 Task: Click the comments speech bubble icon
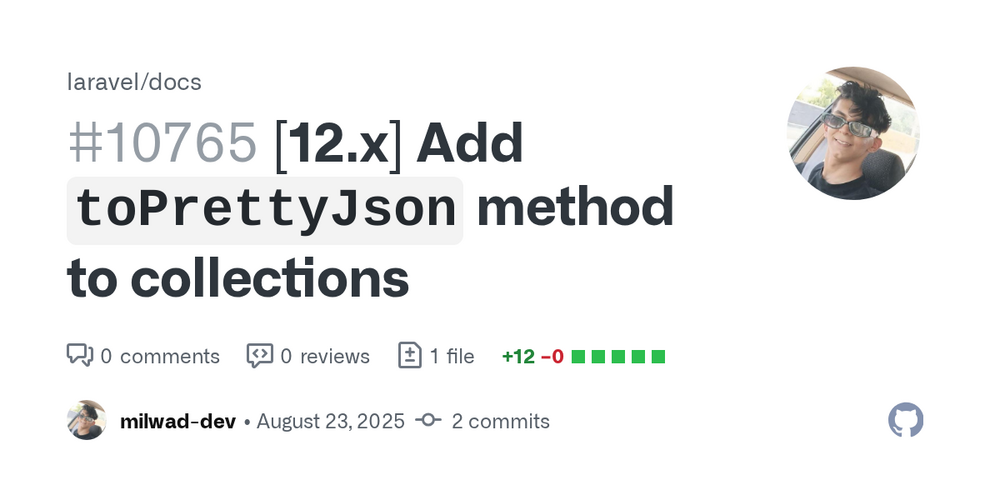point(80,355)
